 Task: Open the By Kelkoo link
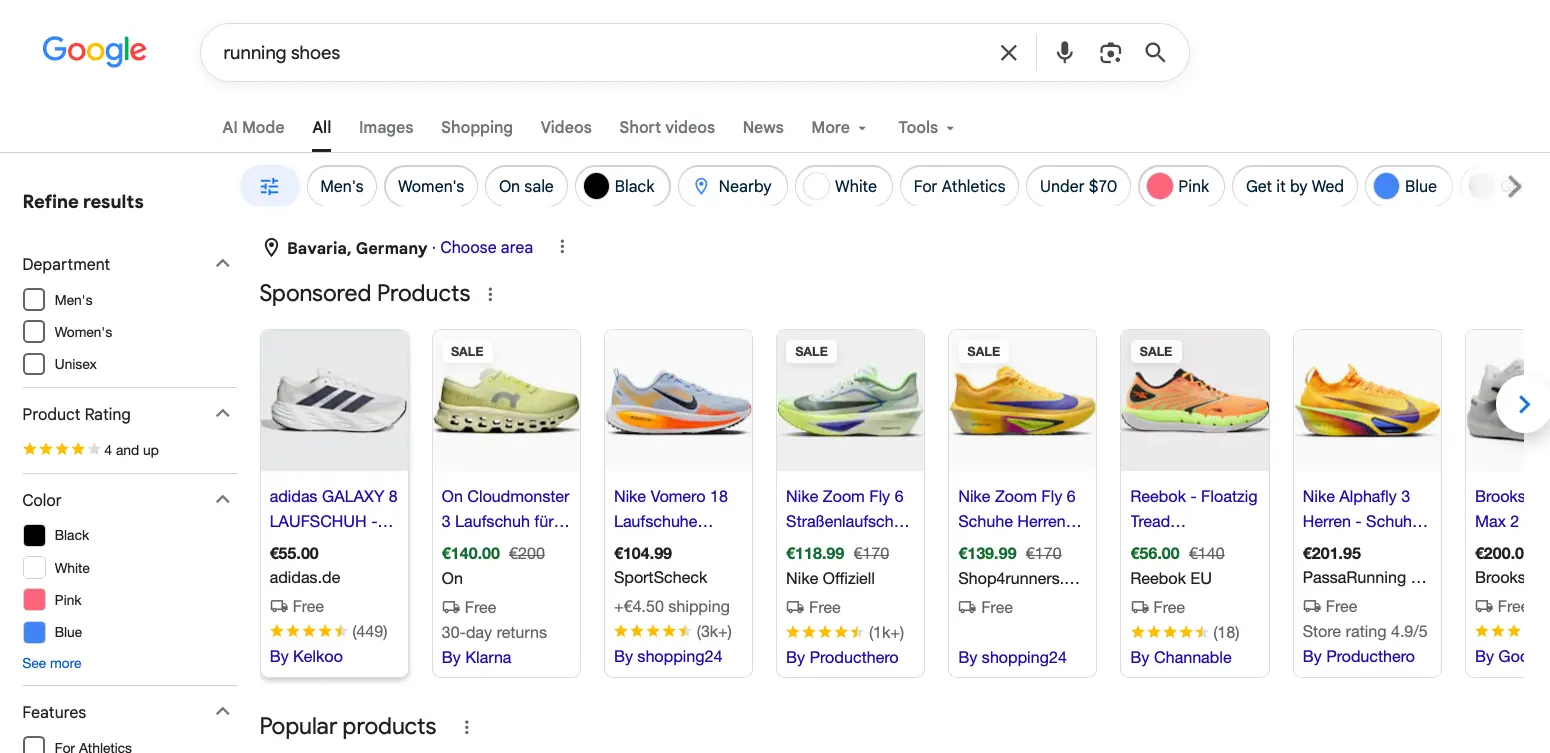coord(306,657)
